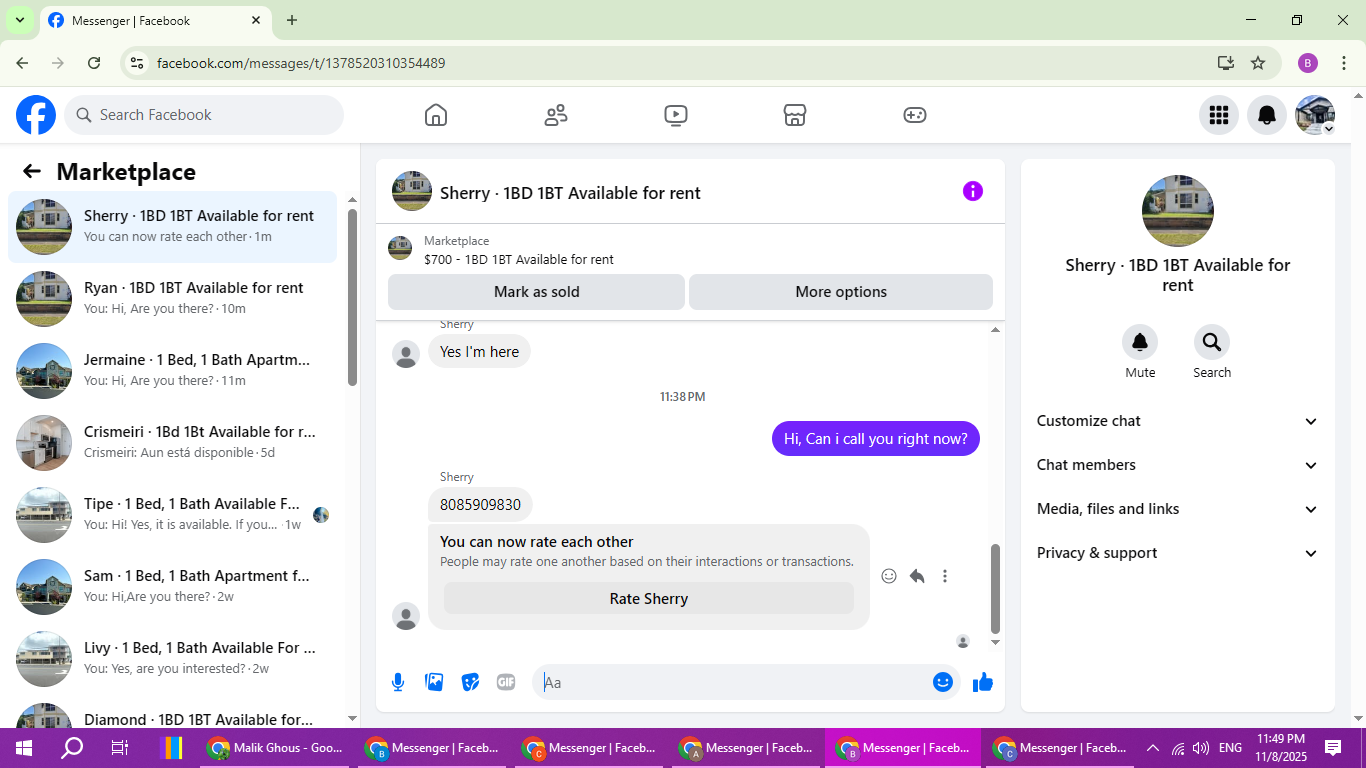React to the rating message with emoji
Image resolution: width=1366 pixels, height=768 pixels.
889,576
